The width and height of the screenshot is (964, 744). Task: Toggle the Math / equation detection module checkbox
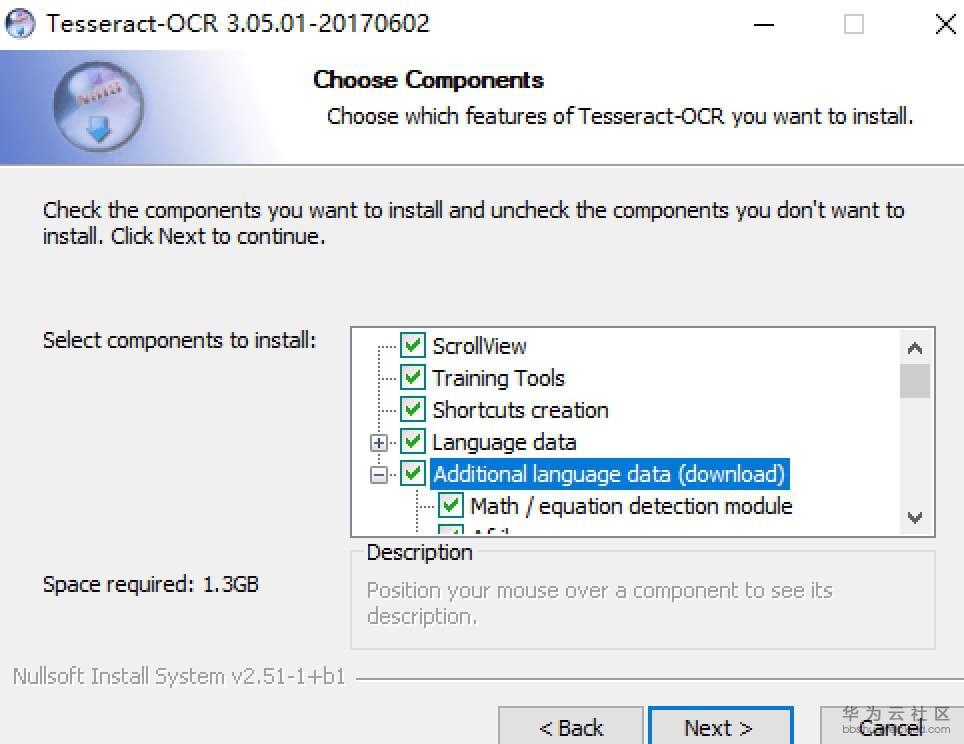click(x=451, y=506)
